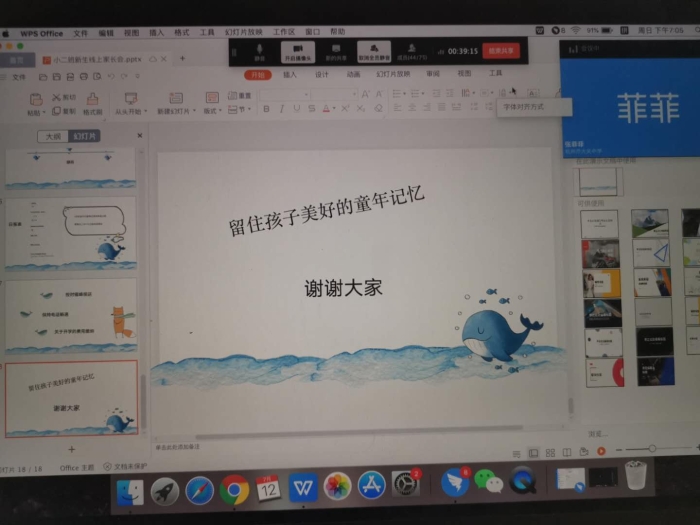Select the whale speech bubble slide thumbnail
This screenshot has height=525, width=700.
(x=71, y=234)
